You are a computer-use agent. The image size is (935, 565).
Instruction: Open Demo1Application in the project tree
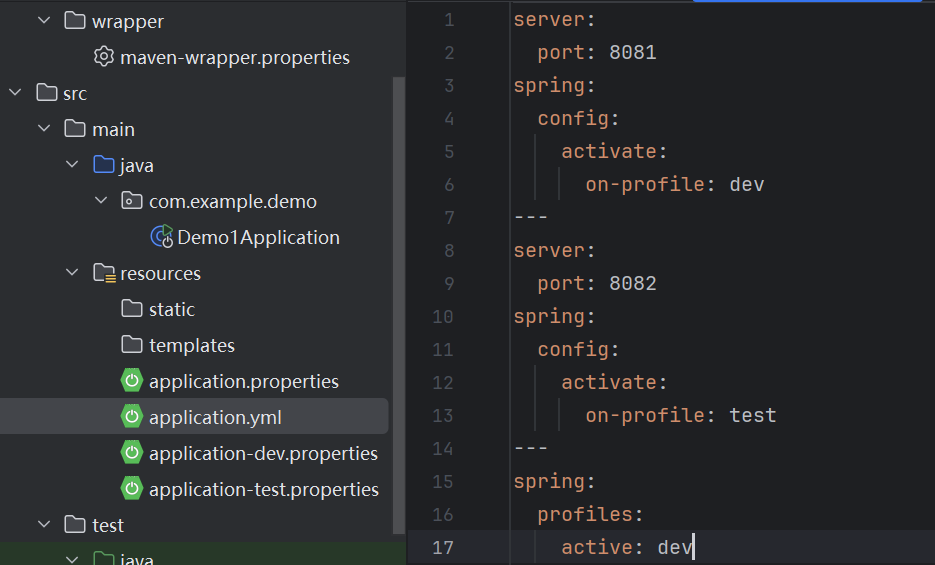click(258, 237)
